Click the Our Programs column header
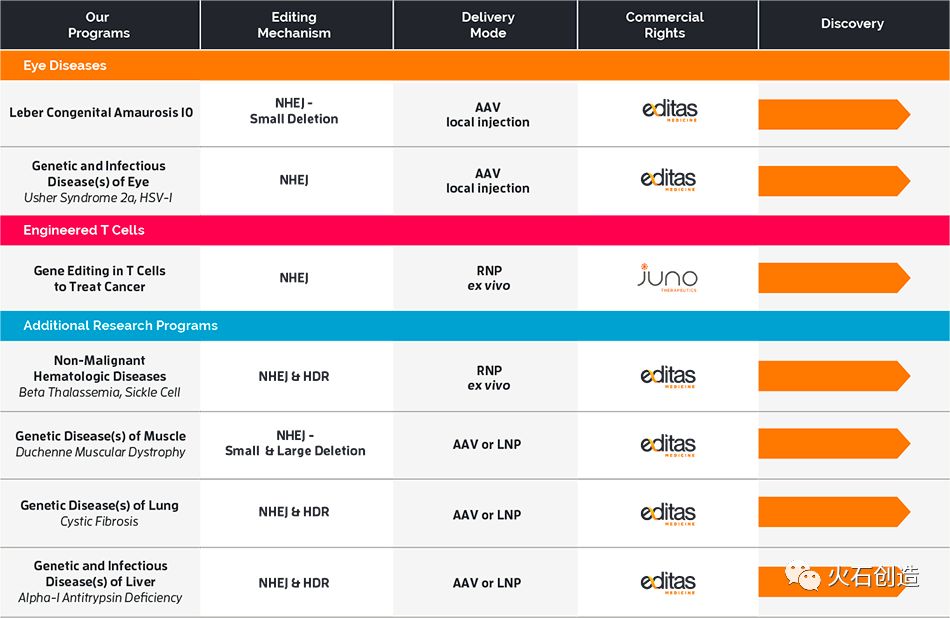 tap(99, 25)
